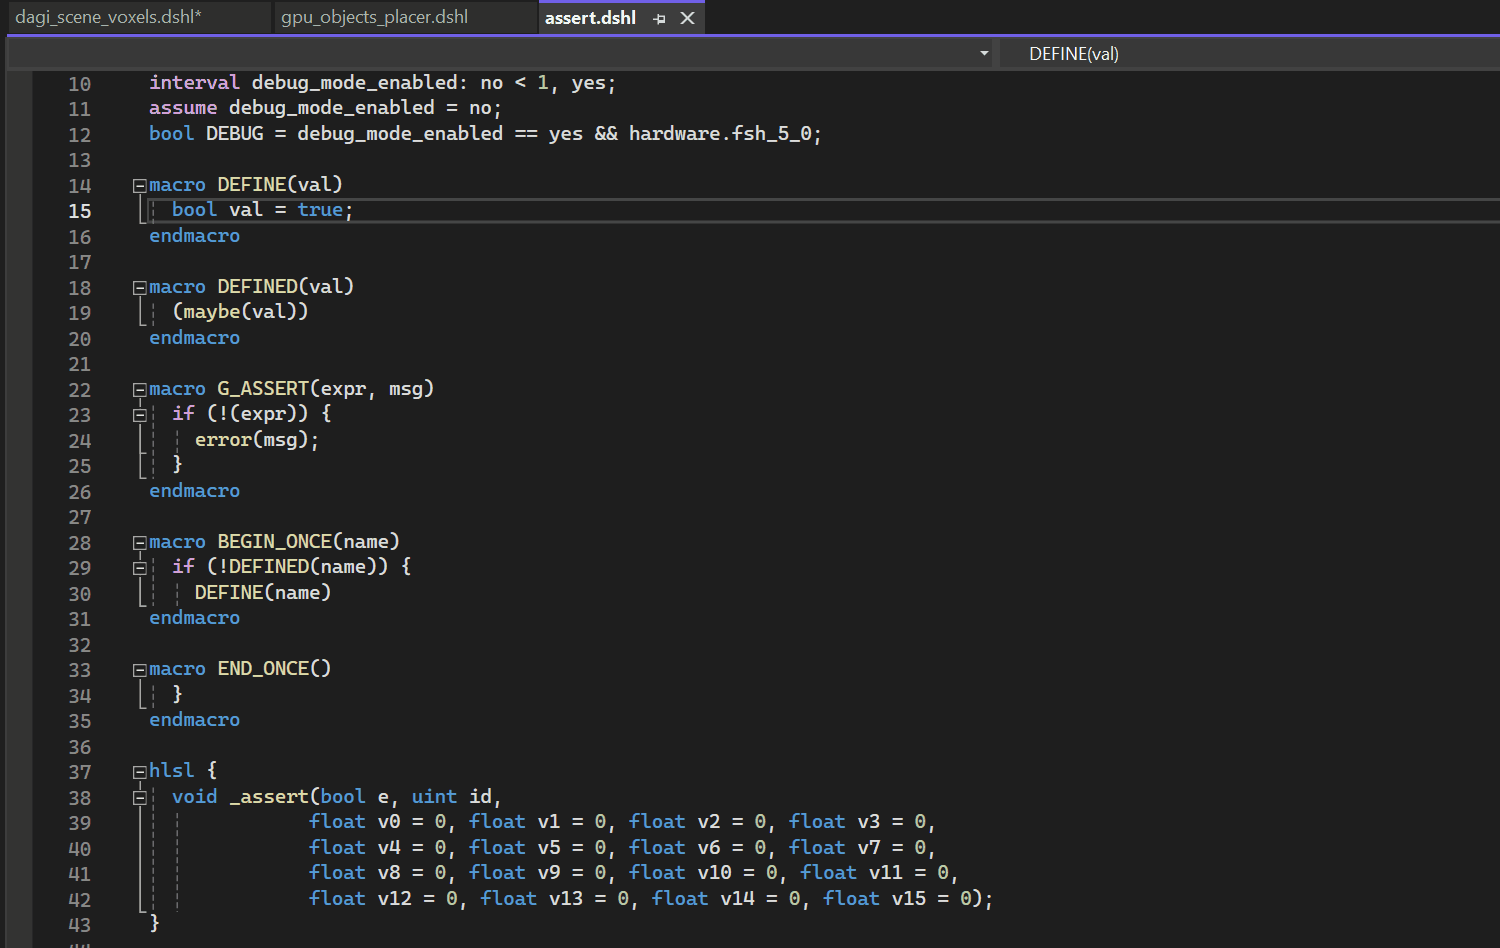Select the endmacro keyword on line 16
The width and height of the screenshot is (1500, 948).
pyautogui.click(x=194, y=236)
